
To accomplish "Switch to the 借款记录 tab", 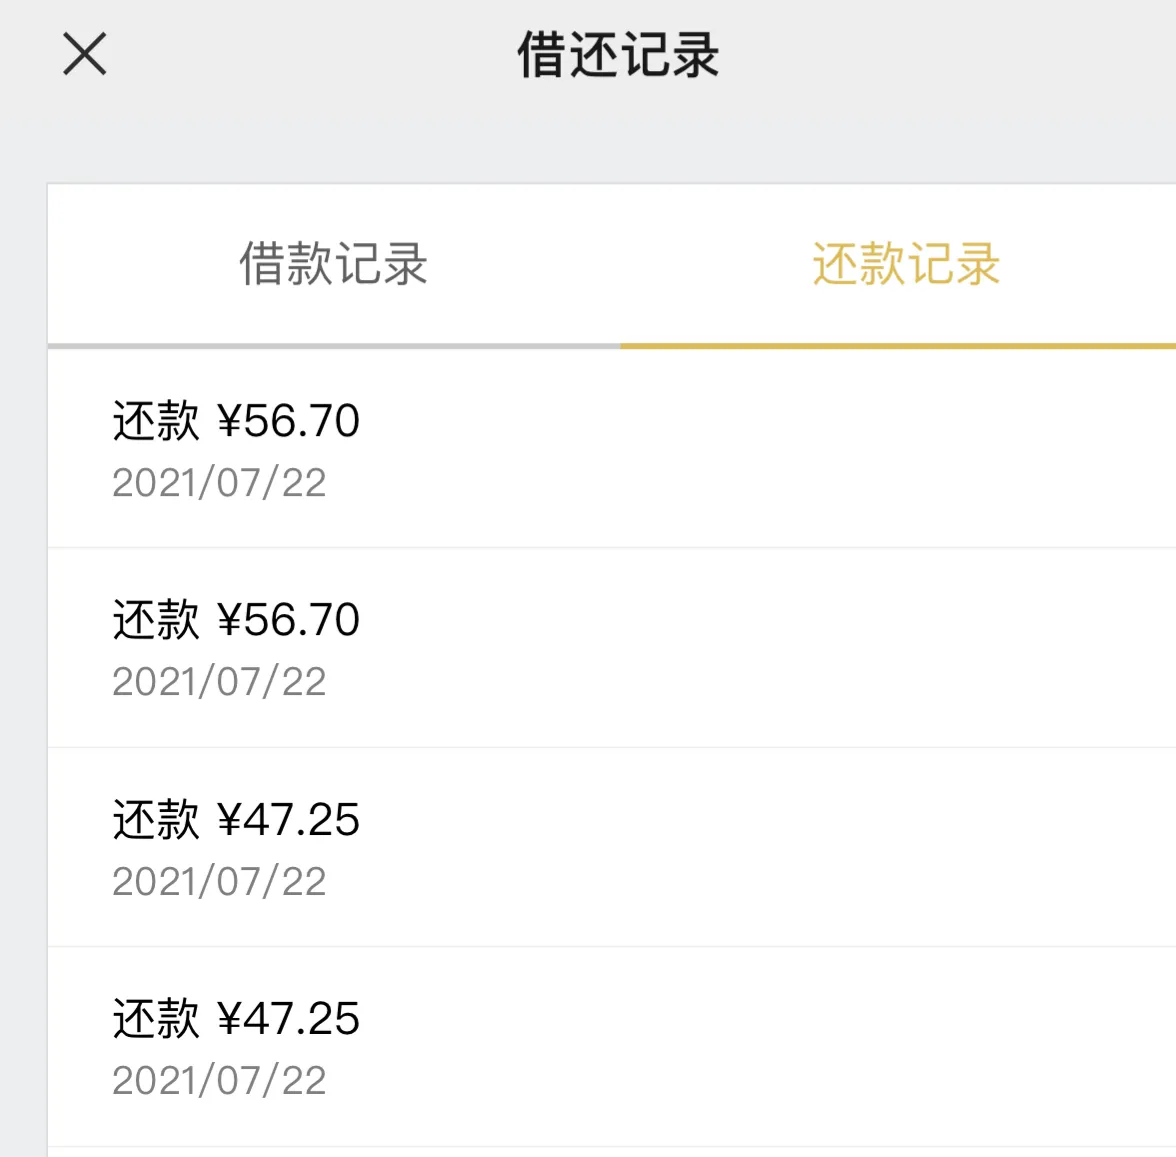I will pos(334,264).
